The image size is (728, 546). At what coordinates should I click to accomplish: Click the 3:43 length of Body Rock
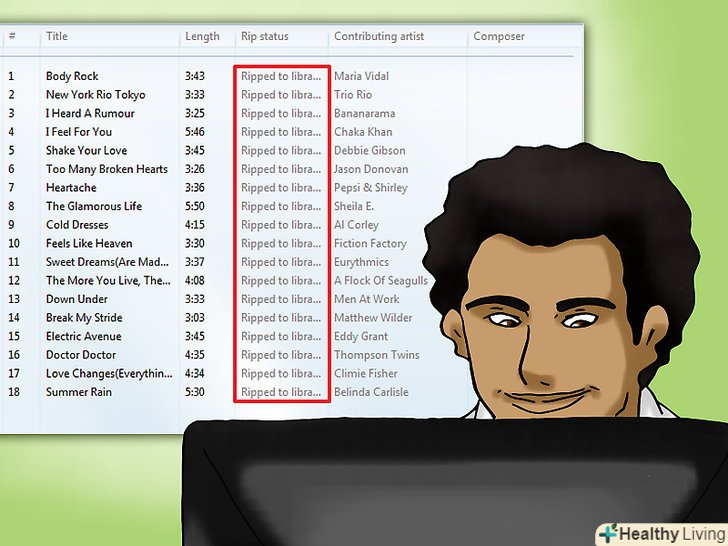(195, 76)
